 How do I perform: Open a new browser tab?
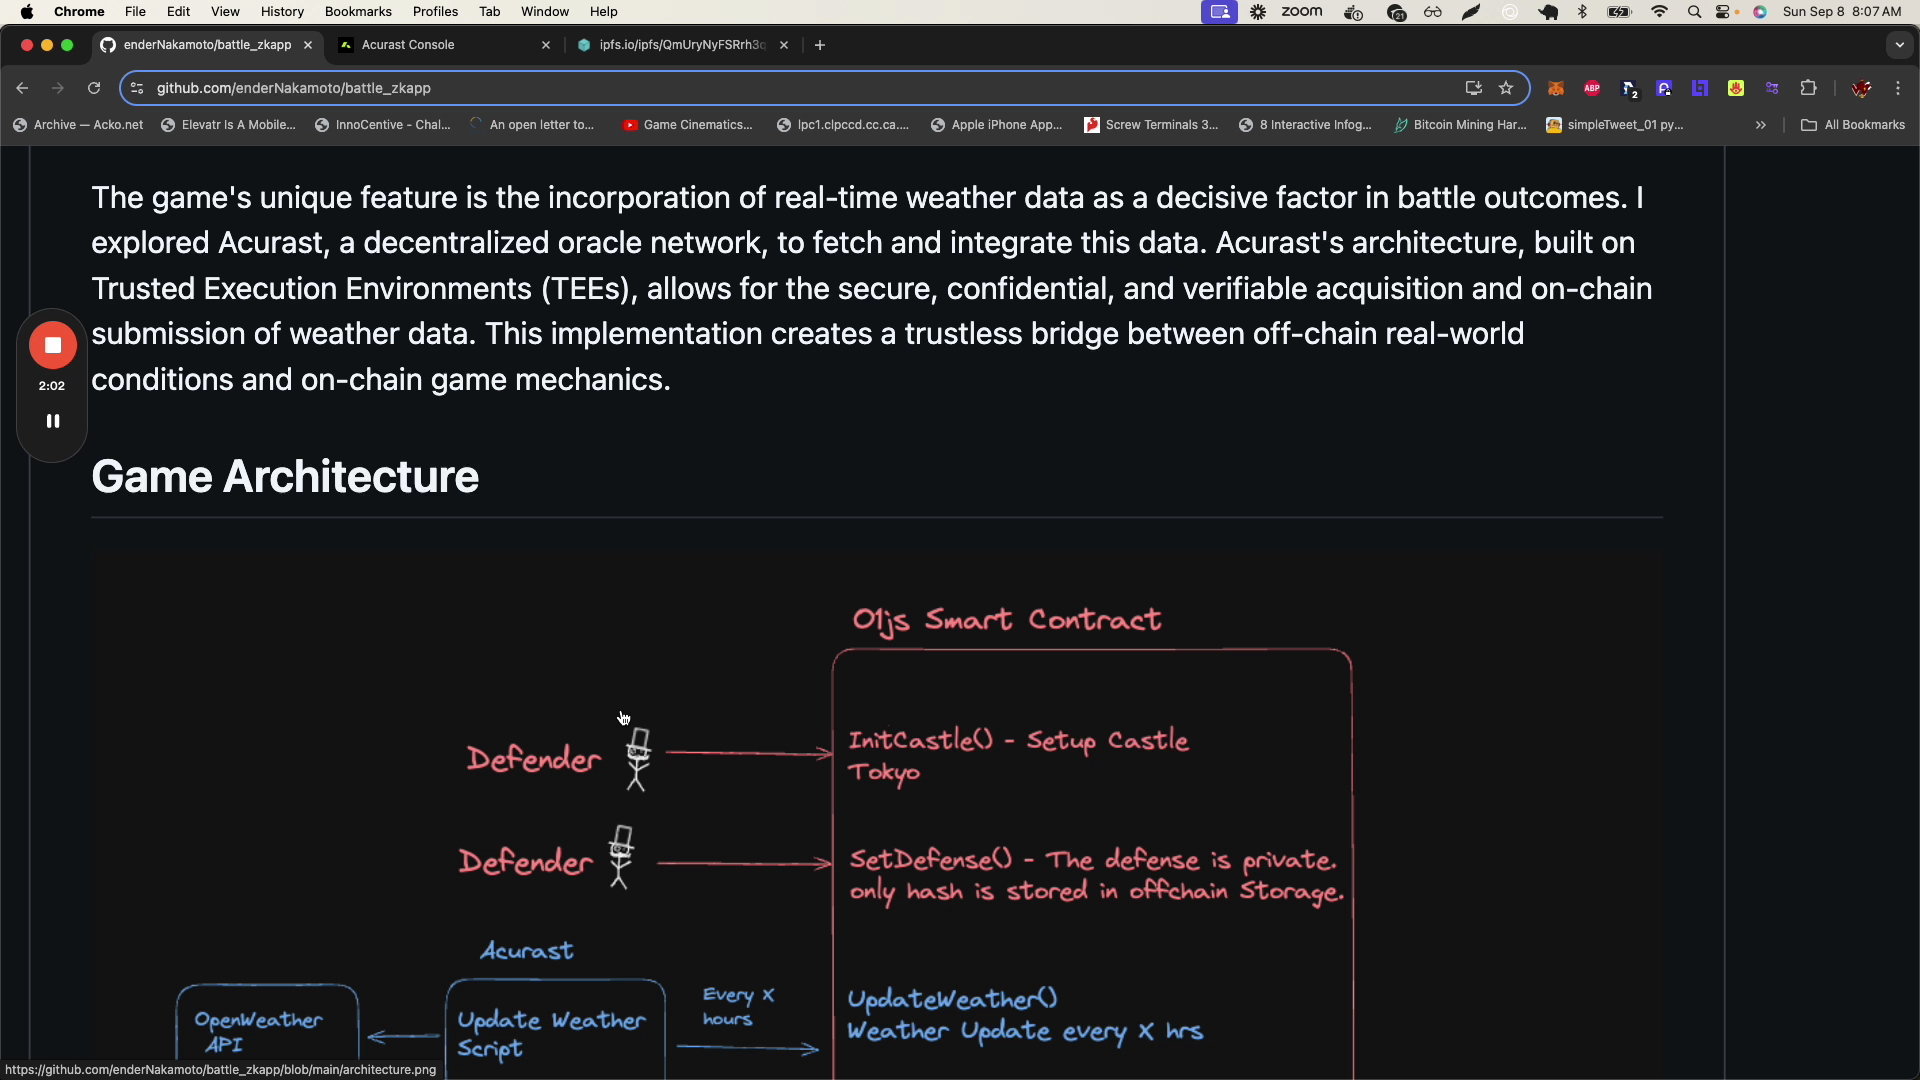(x=820, y=45)
